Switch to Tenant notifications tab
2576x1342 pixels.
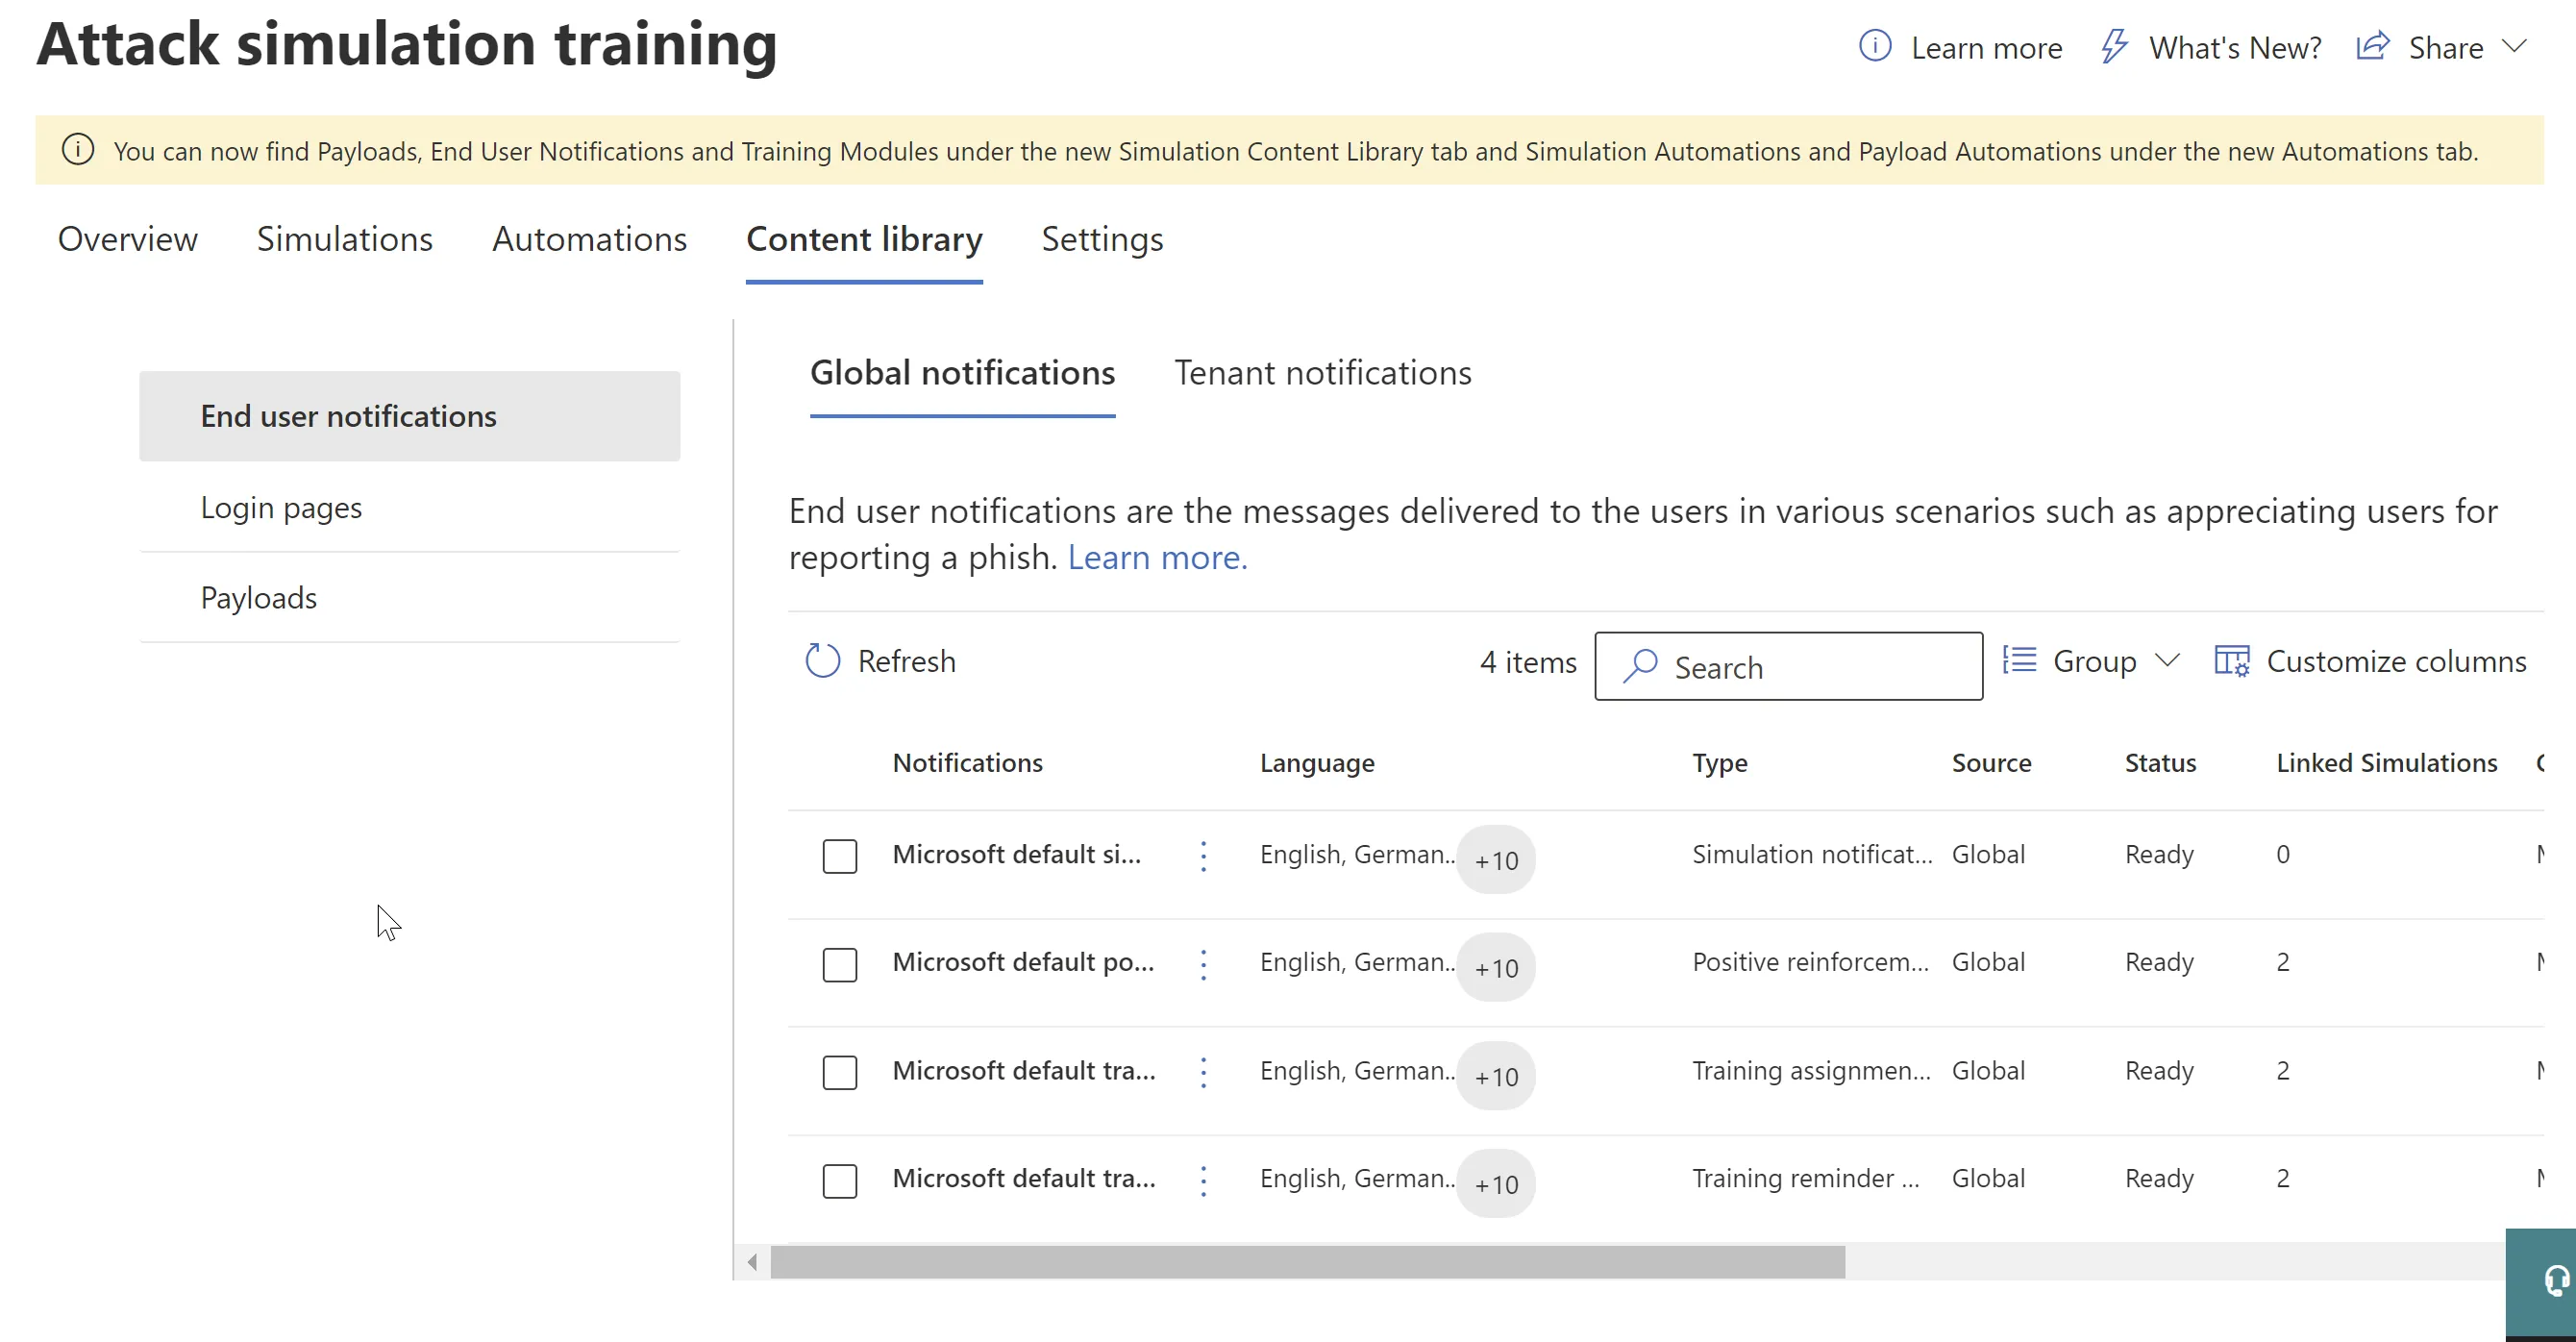tap(1323, 372)
